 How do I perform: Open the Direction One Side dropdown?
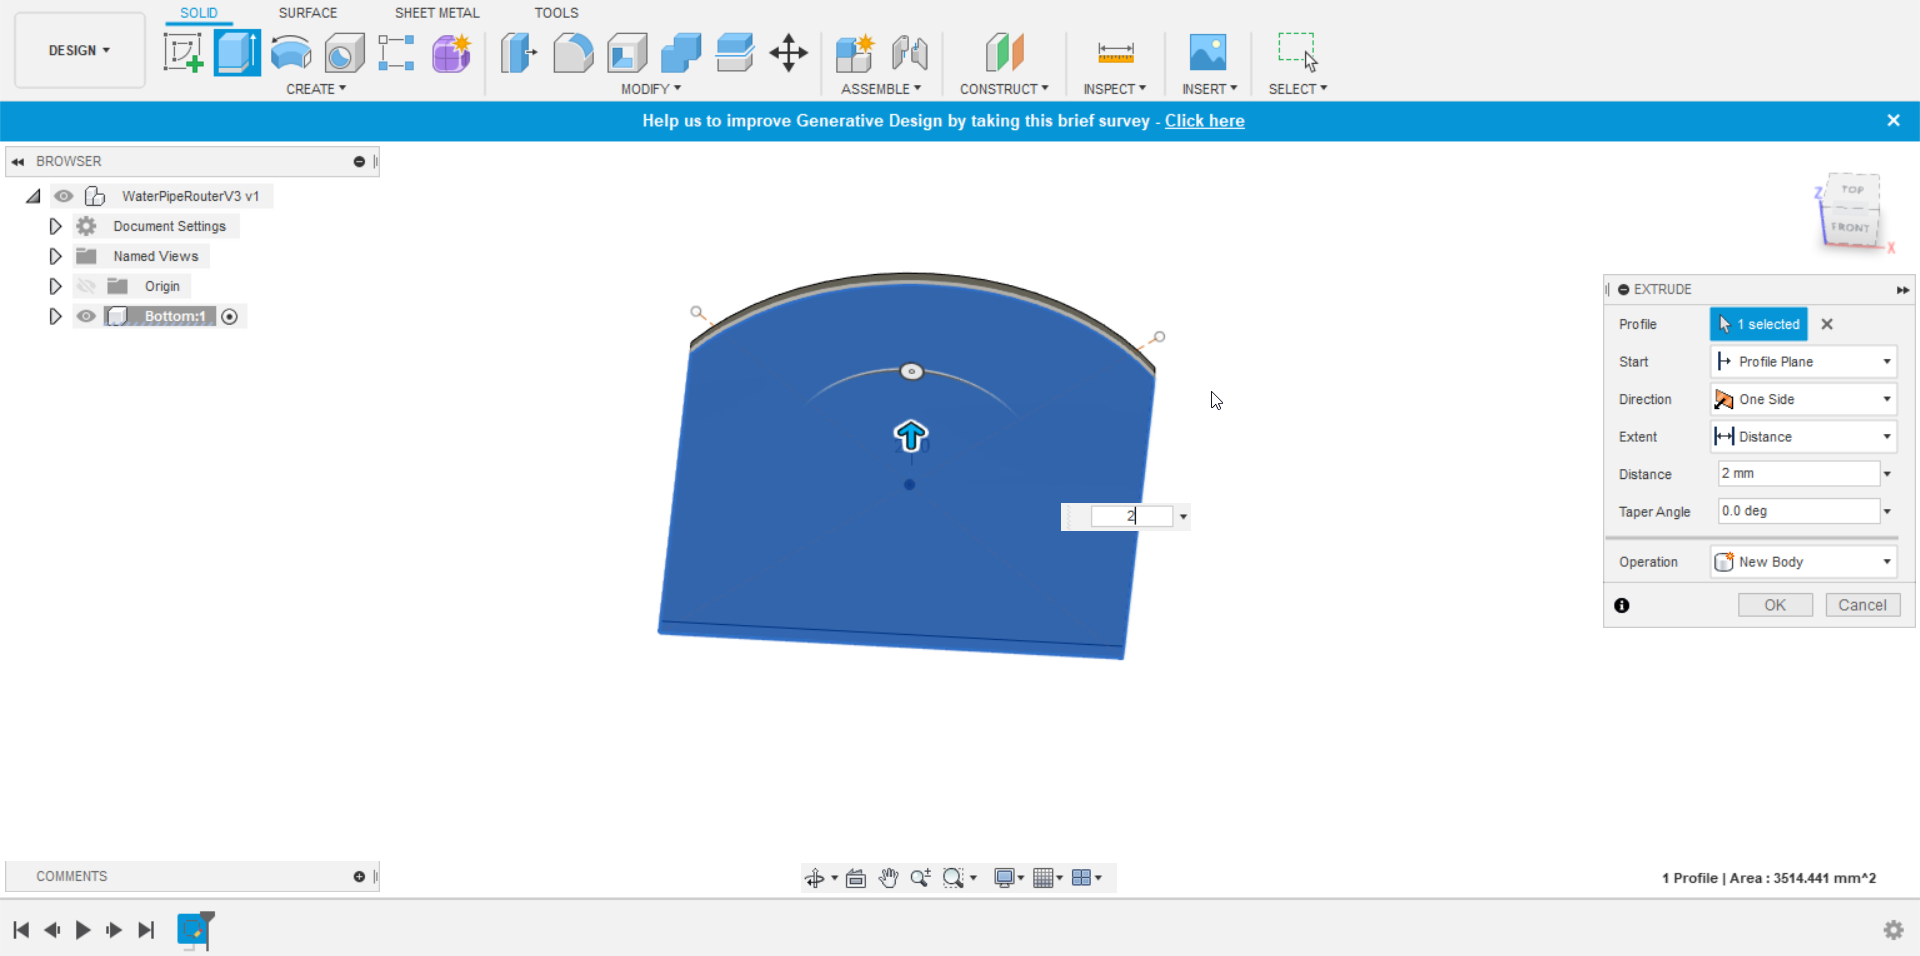(x=1803, y=399)
